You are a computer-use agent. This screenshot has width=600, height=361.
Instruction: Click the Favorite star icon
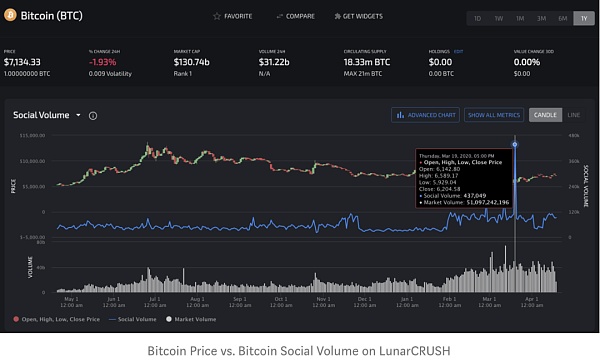217,16
